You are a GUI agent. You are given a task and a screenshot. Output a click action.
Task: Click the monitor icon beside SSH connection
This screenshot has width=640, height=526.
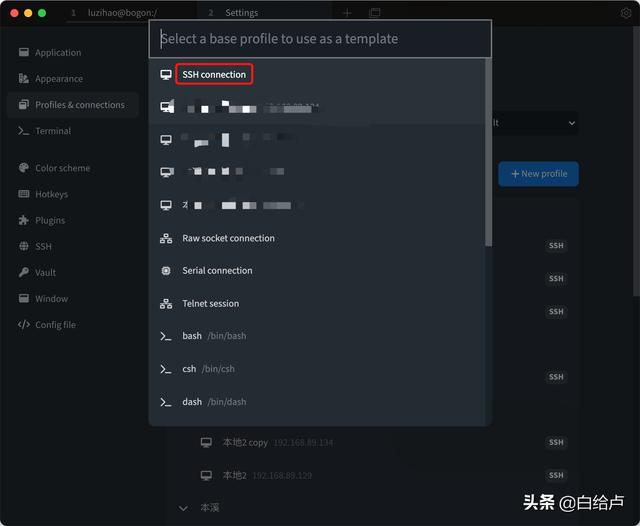166,75
